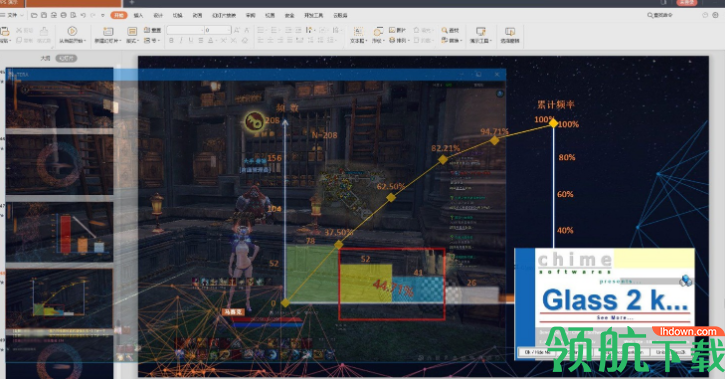Click the red login button in title bar
Viewport: 725px width, 379px height.
point(686,2)
